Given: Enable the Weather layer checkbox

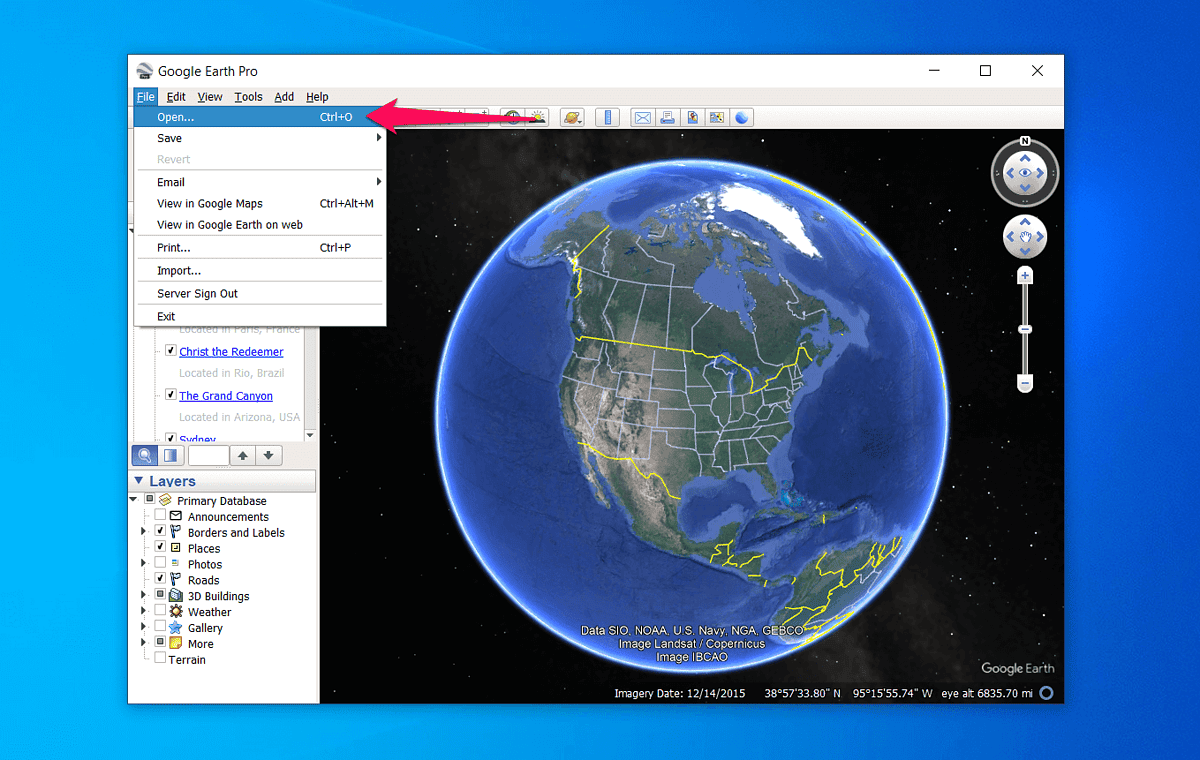Looking at the screenshot, I should tap(160, 611).
